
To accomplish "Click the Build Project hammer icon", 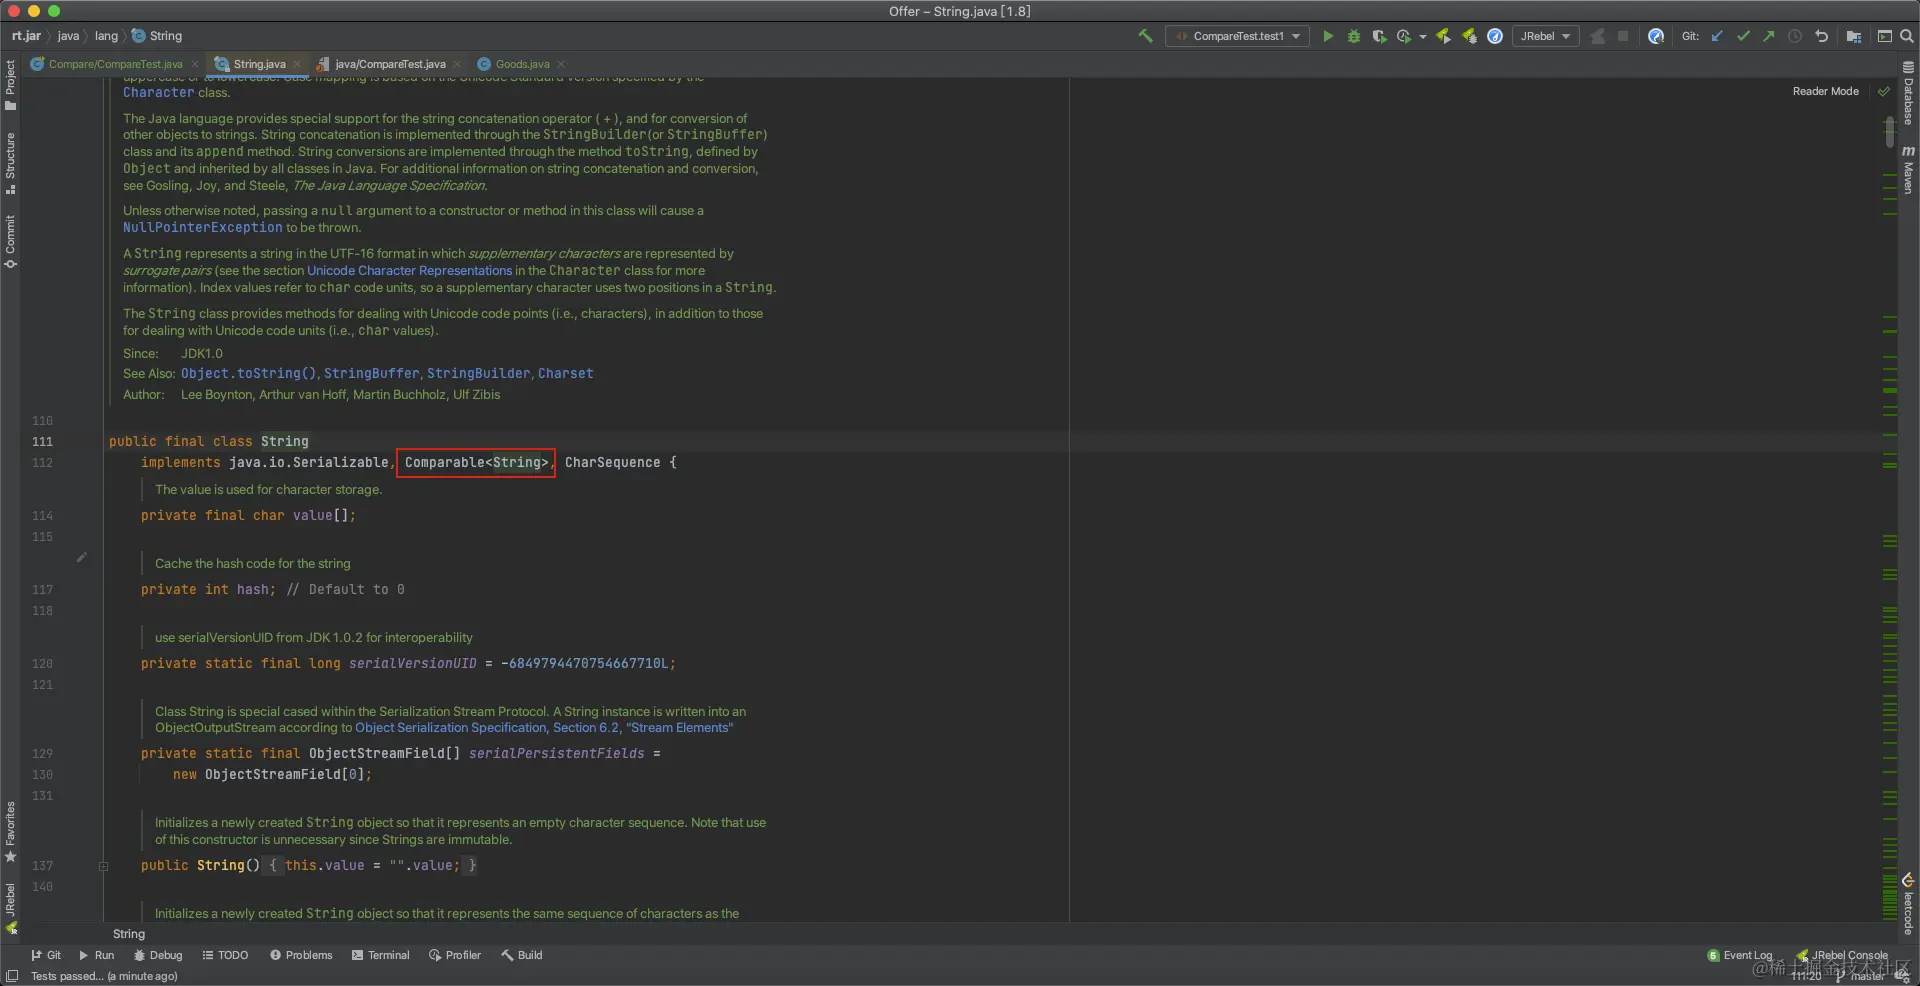I will tap(1145, 36).
